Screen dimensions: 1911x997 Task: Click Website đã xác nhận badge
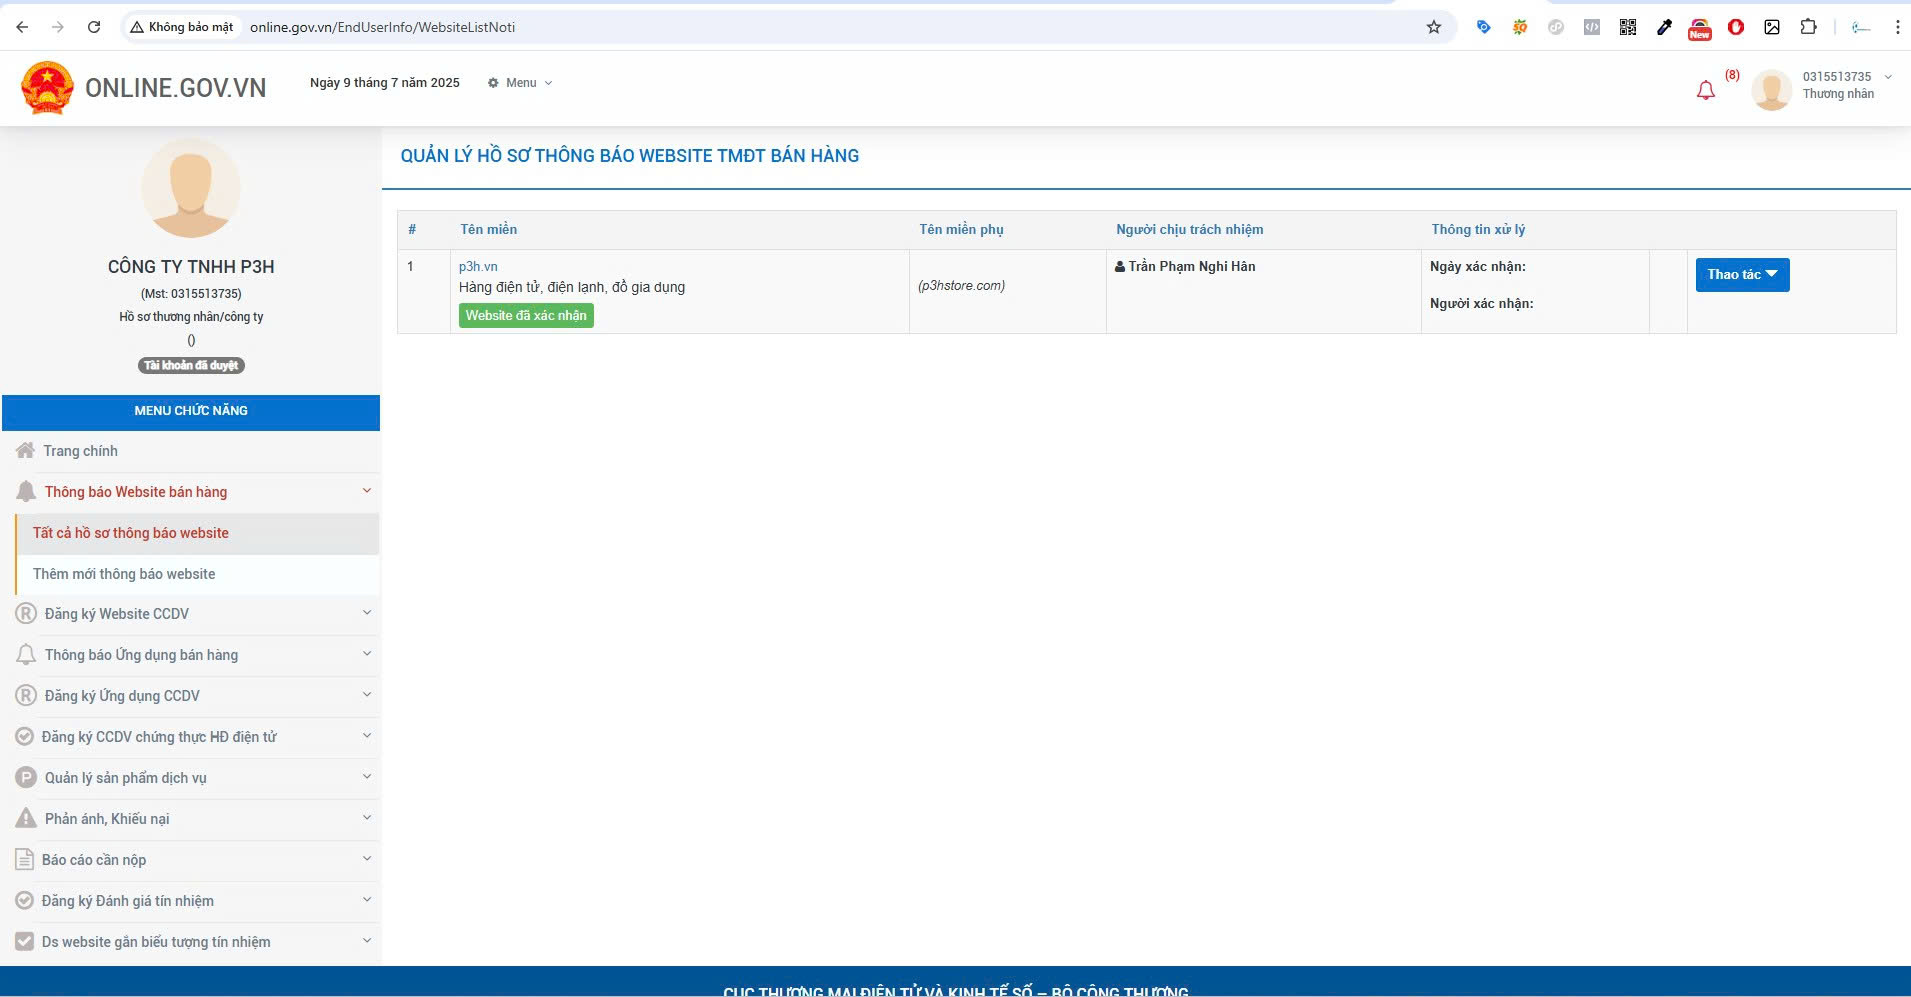point(526,315)
